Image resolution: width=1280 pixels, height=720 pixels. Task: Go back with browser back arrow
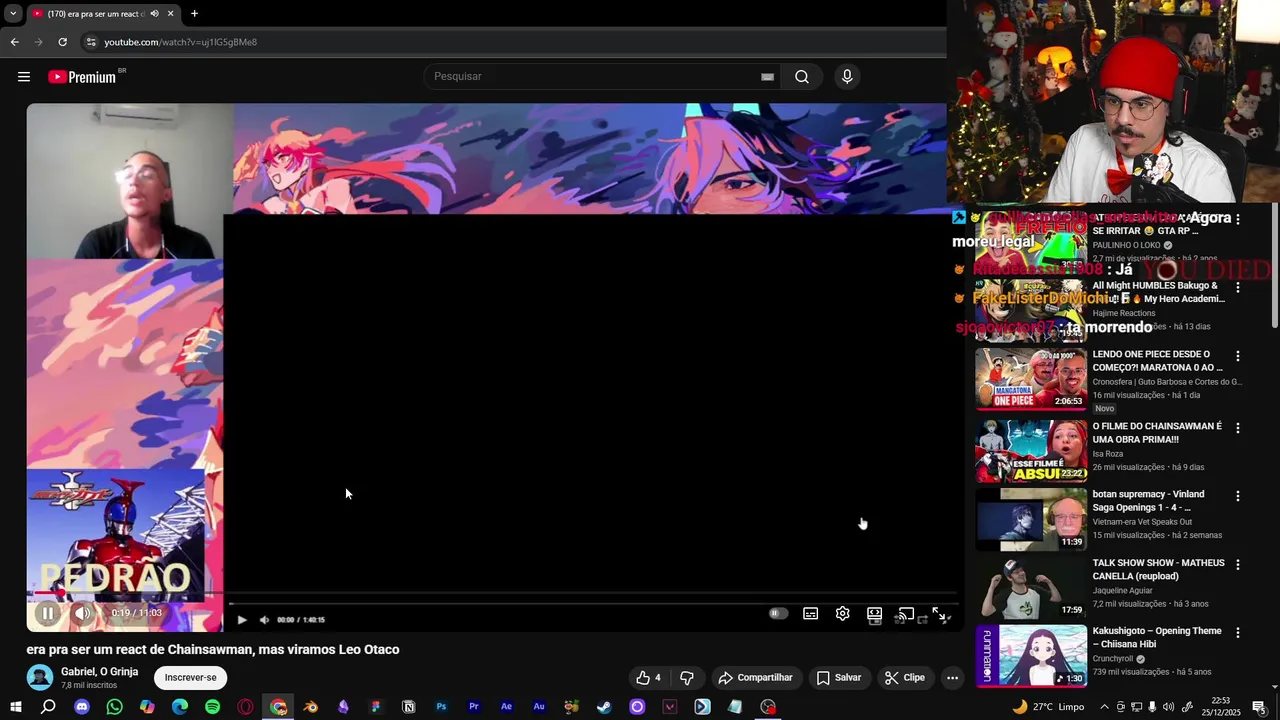[x=14, y=42]
